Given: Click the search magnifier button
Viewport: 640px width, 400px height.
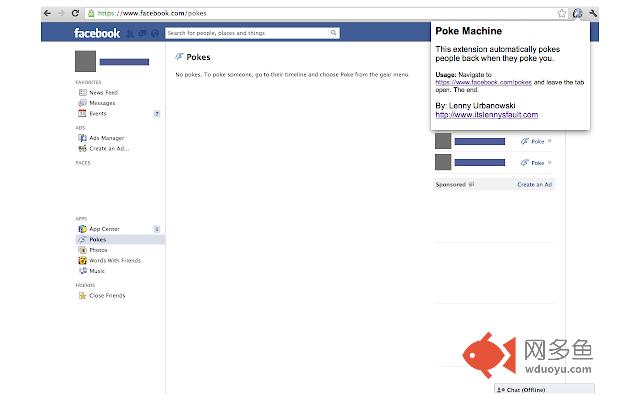Looking at the screenshot, I should pos(333,33).
